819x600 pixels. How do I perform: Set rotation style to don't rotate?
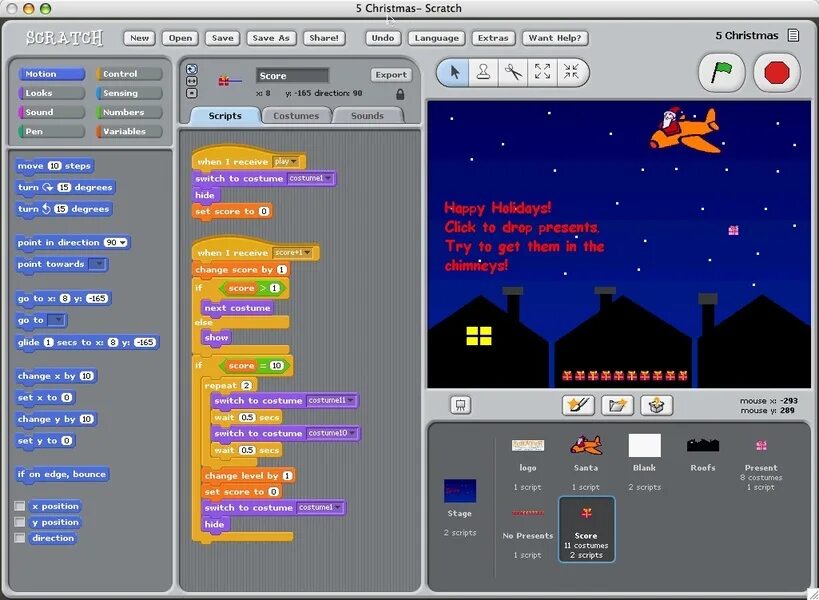(192, 93)
